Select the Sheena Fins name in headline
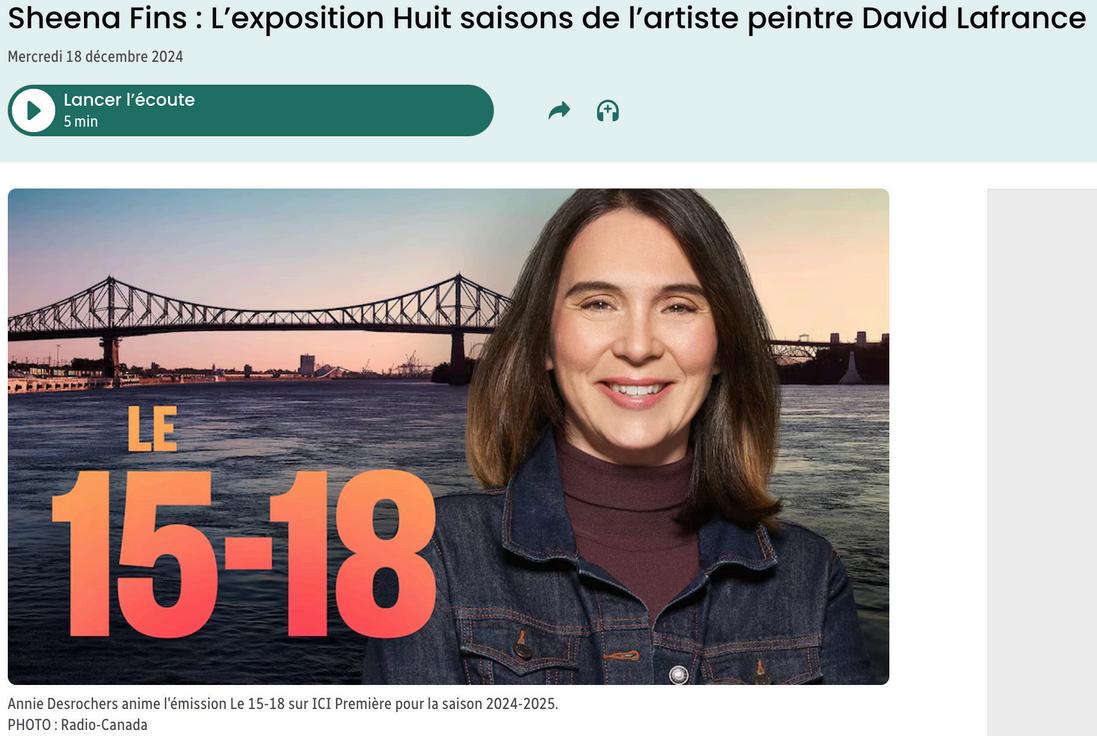This screenshot has width=1097, height=736. pos(97,18)
